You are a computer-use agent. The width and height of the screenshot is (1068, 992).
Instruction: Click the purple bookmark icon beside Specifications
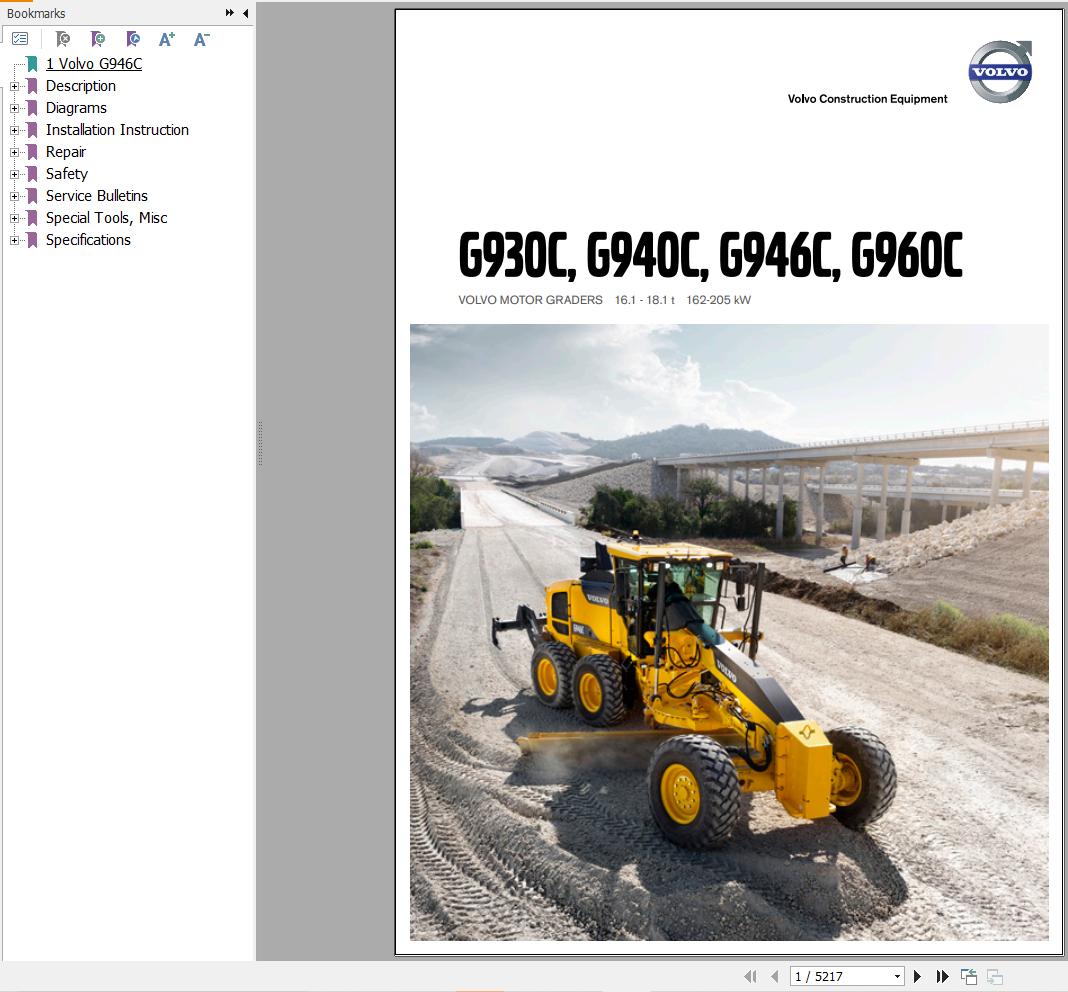[x=32, y=240]
